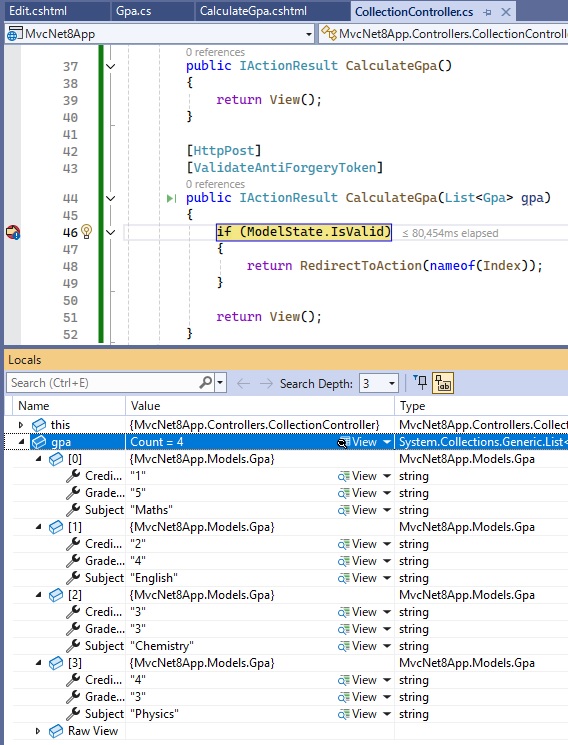This screenshot has width=568, height=745.
Task: Click the Raw View cube icon
Action: (x=56, y=731)
